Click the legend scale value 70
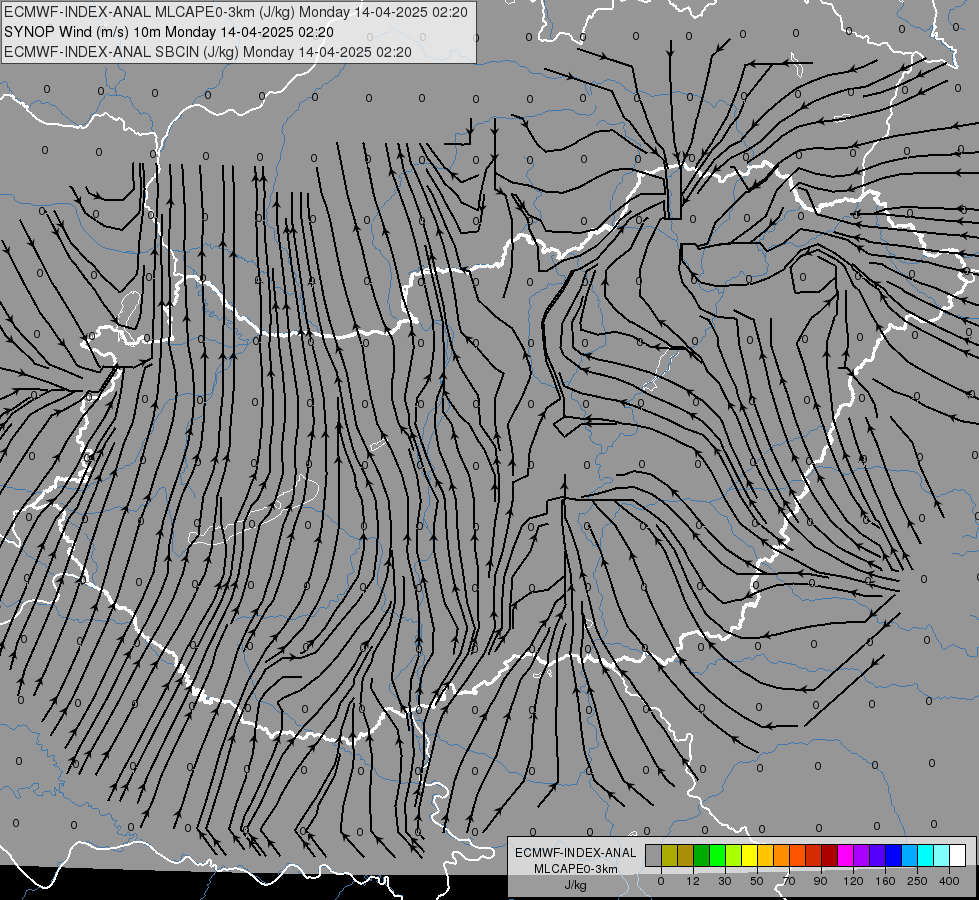This screenshot has width=979, height=900. coord(789,881)
